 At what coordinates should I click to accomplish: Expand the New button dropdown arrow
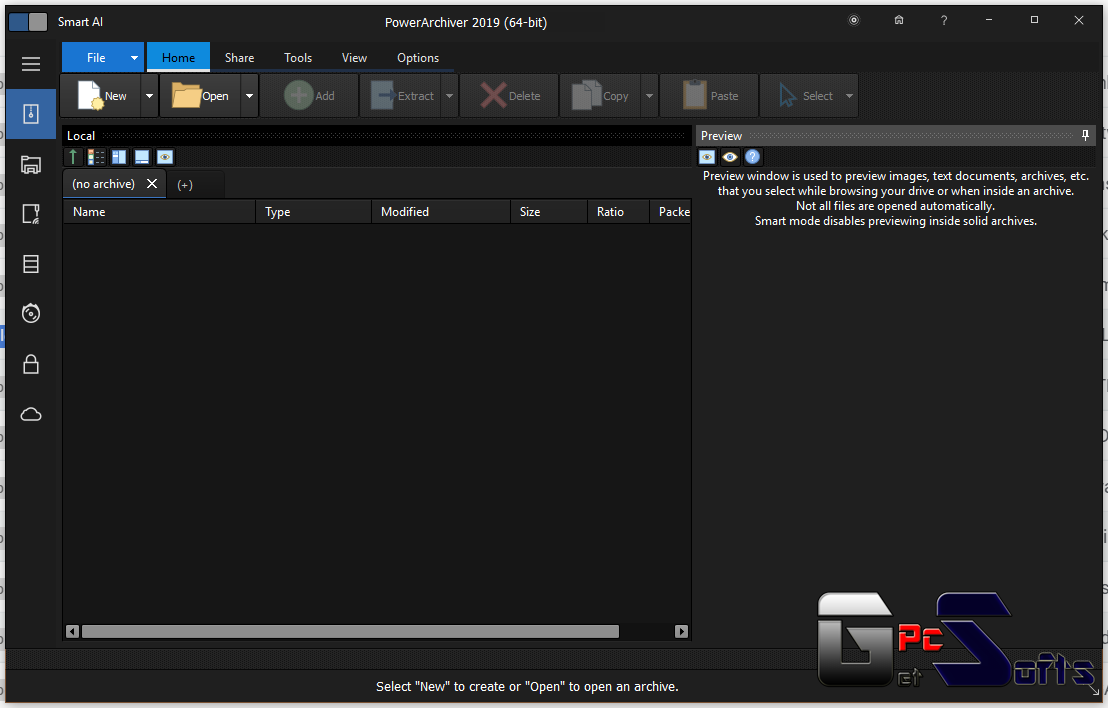[x=149, y=95]
